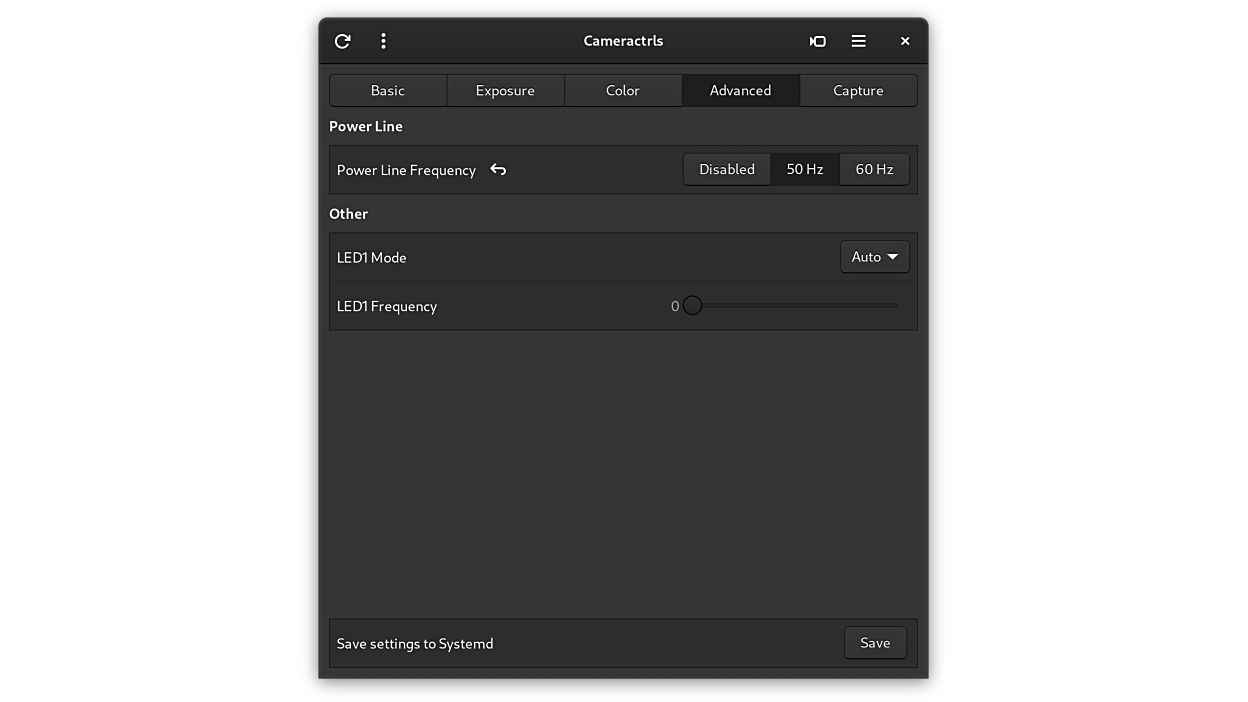Select 50 Hz power line frequency

[805, 169]
